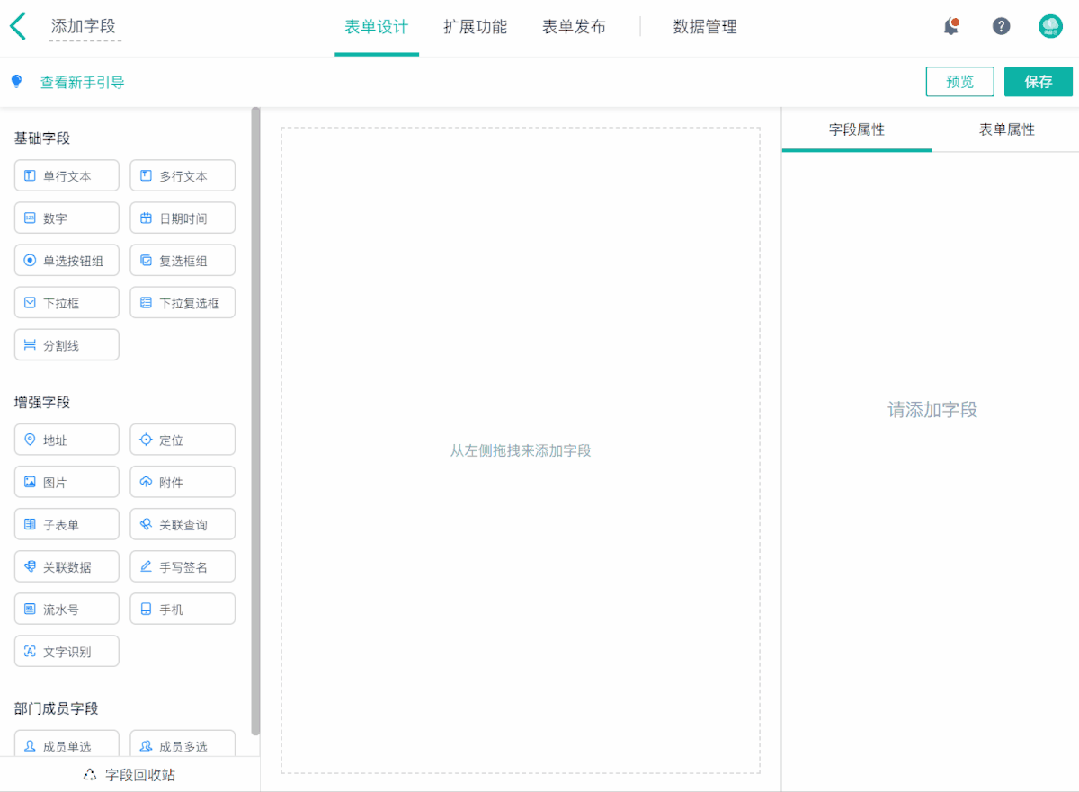This screenshot has width=1079, height=792.
Task: Select the 单行文本 field icon
Action: click(30, 176)
